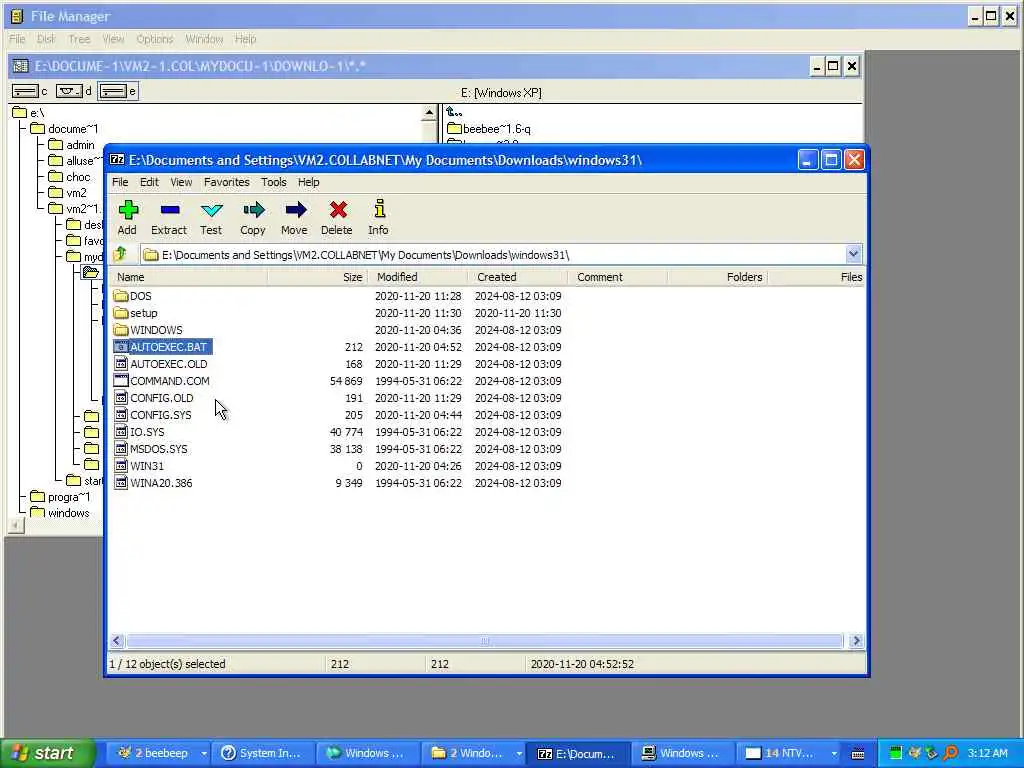Switch to drive e in File Manager
The image size is (1024, 768).
pyautogui.click(x=118, y=91)
